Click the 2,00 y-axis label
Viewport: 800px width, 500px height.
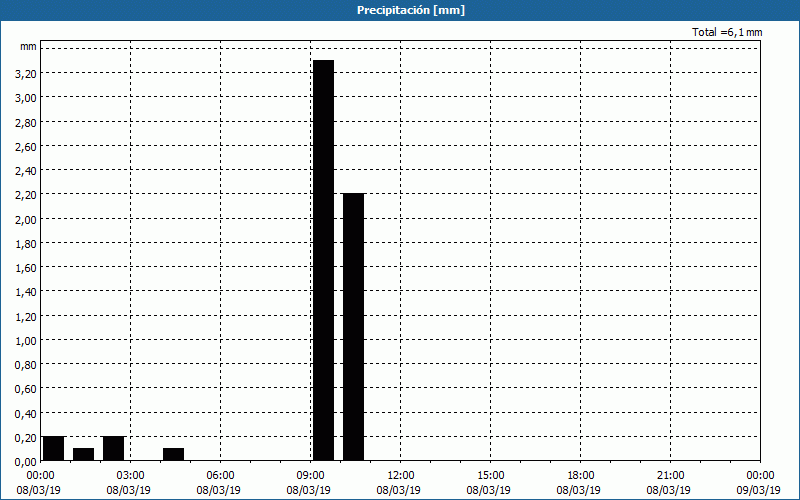26,219
